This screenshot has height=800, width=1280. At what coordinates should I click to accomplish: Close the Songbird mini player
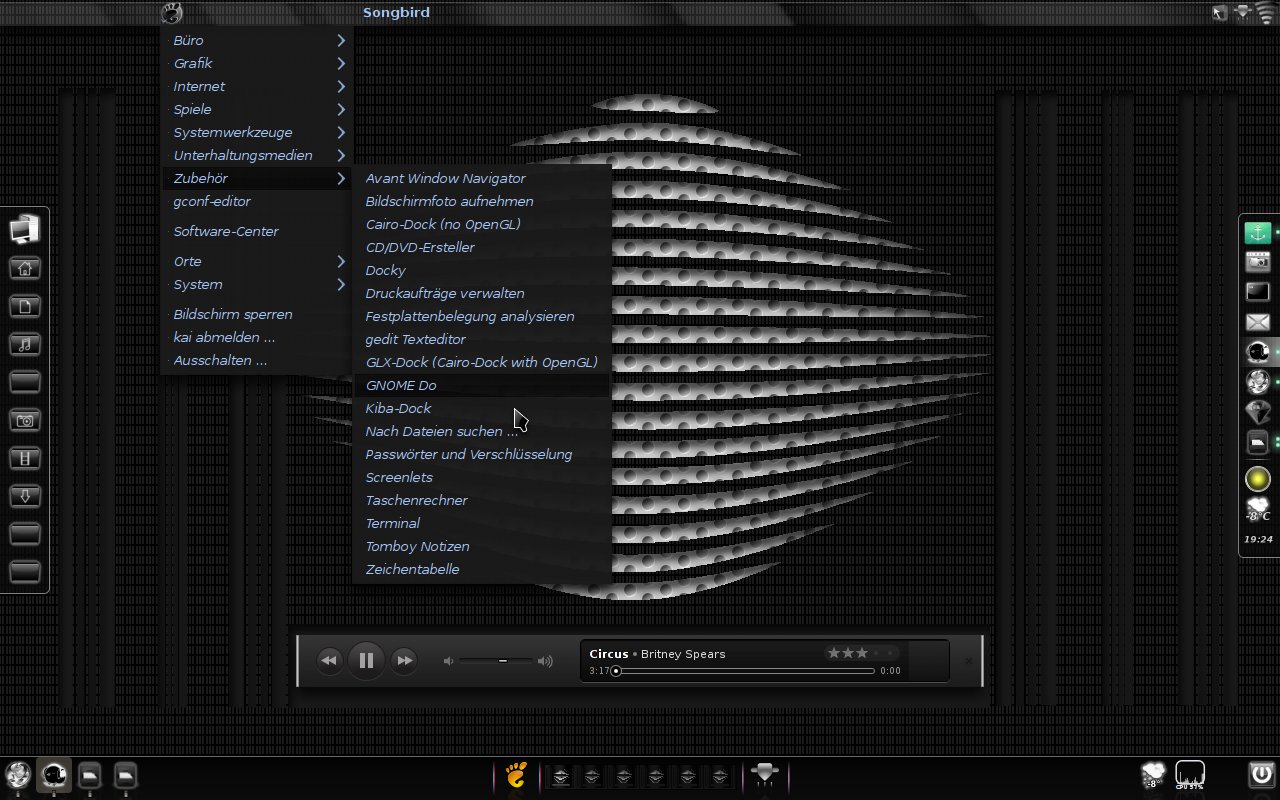[x=968, y=661]
